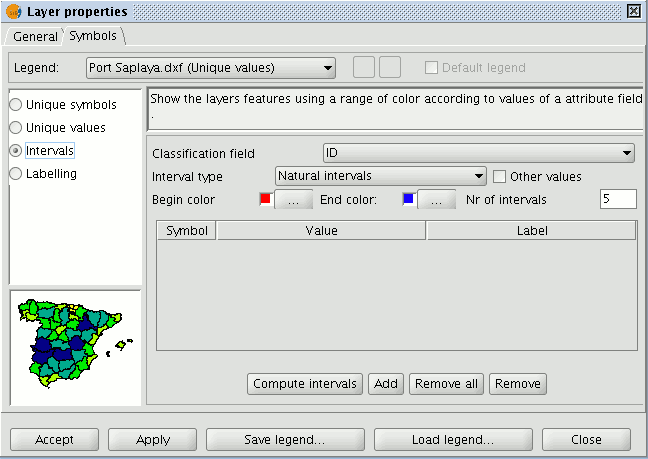Click the gvSIG application icon in title bar
The image size is (648, 459).
click(14, 12)
